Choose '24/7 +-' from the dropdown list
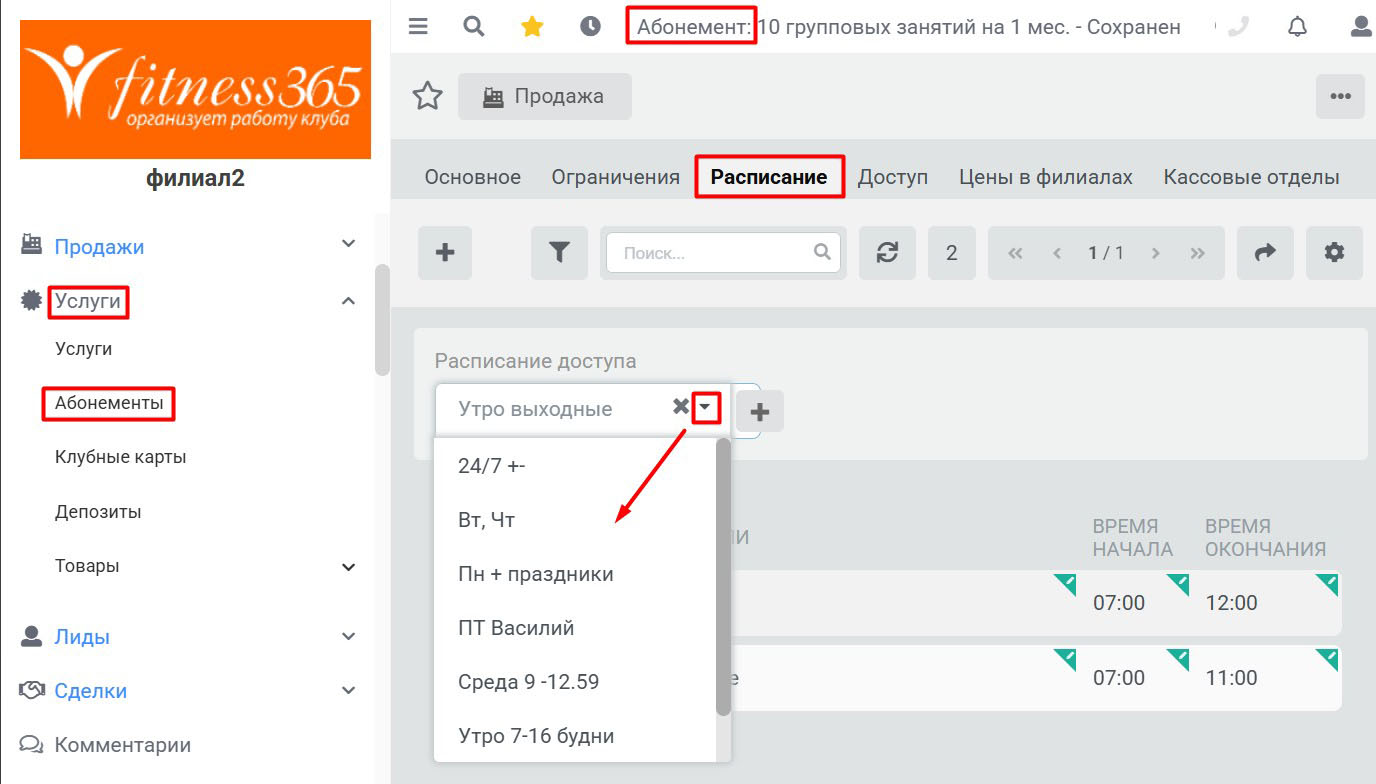 click(x=576, y=466)
